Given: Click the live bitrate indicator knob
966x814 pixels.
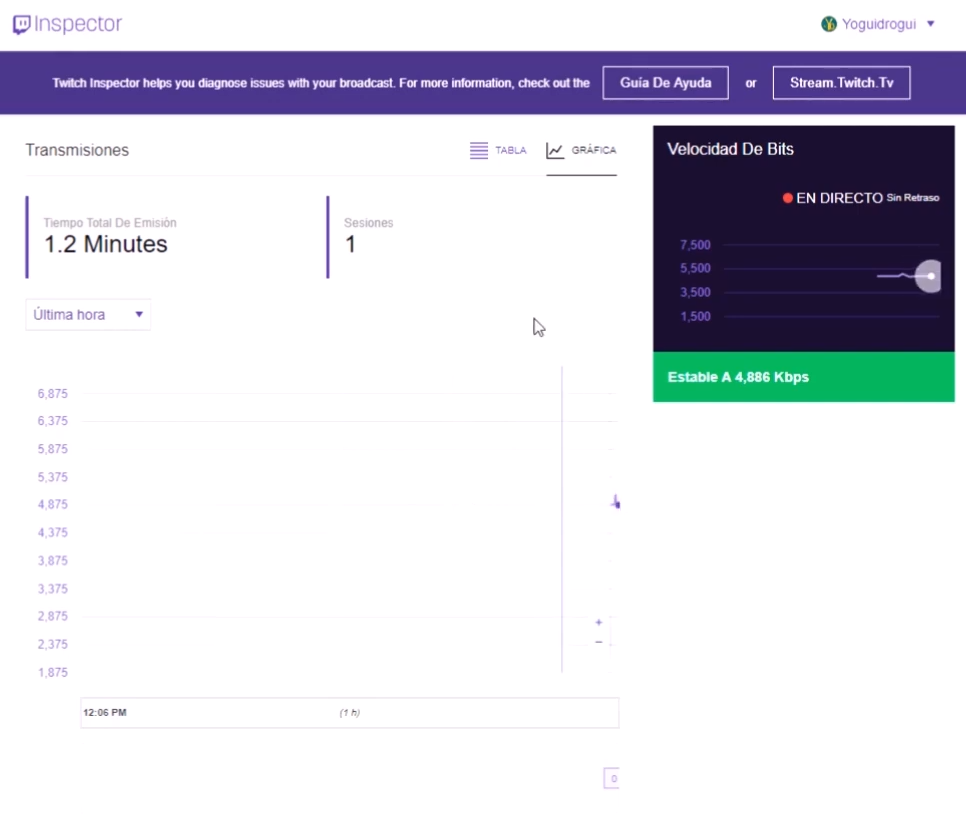Looking at the screenshot, I should [x=930, y=276].
